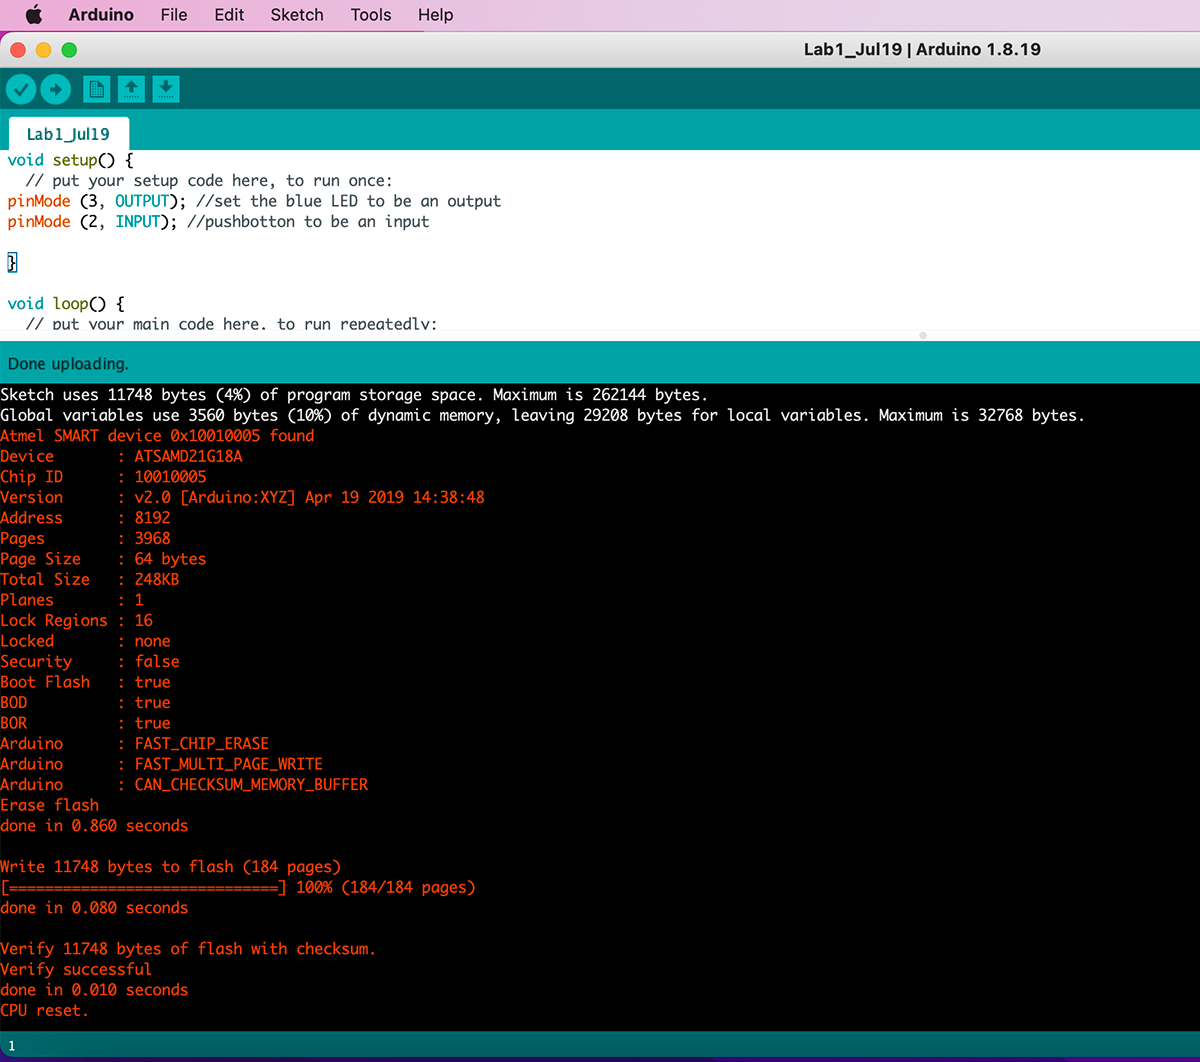Click the 'put your setup code here' comment

click(209, 180)
